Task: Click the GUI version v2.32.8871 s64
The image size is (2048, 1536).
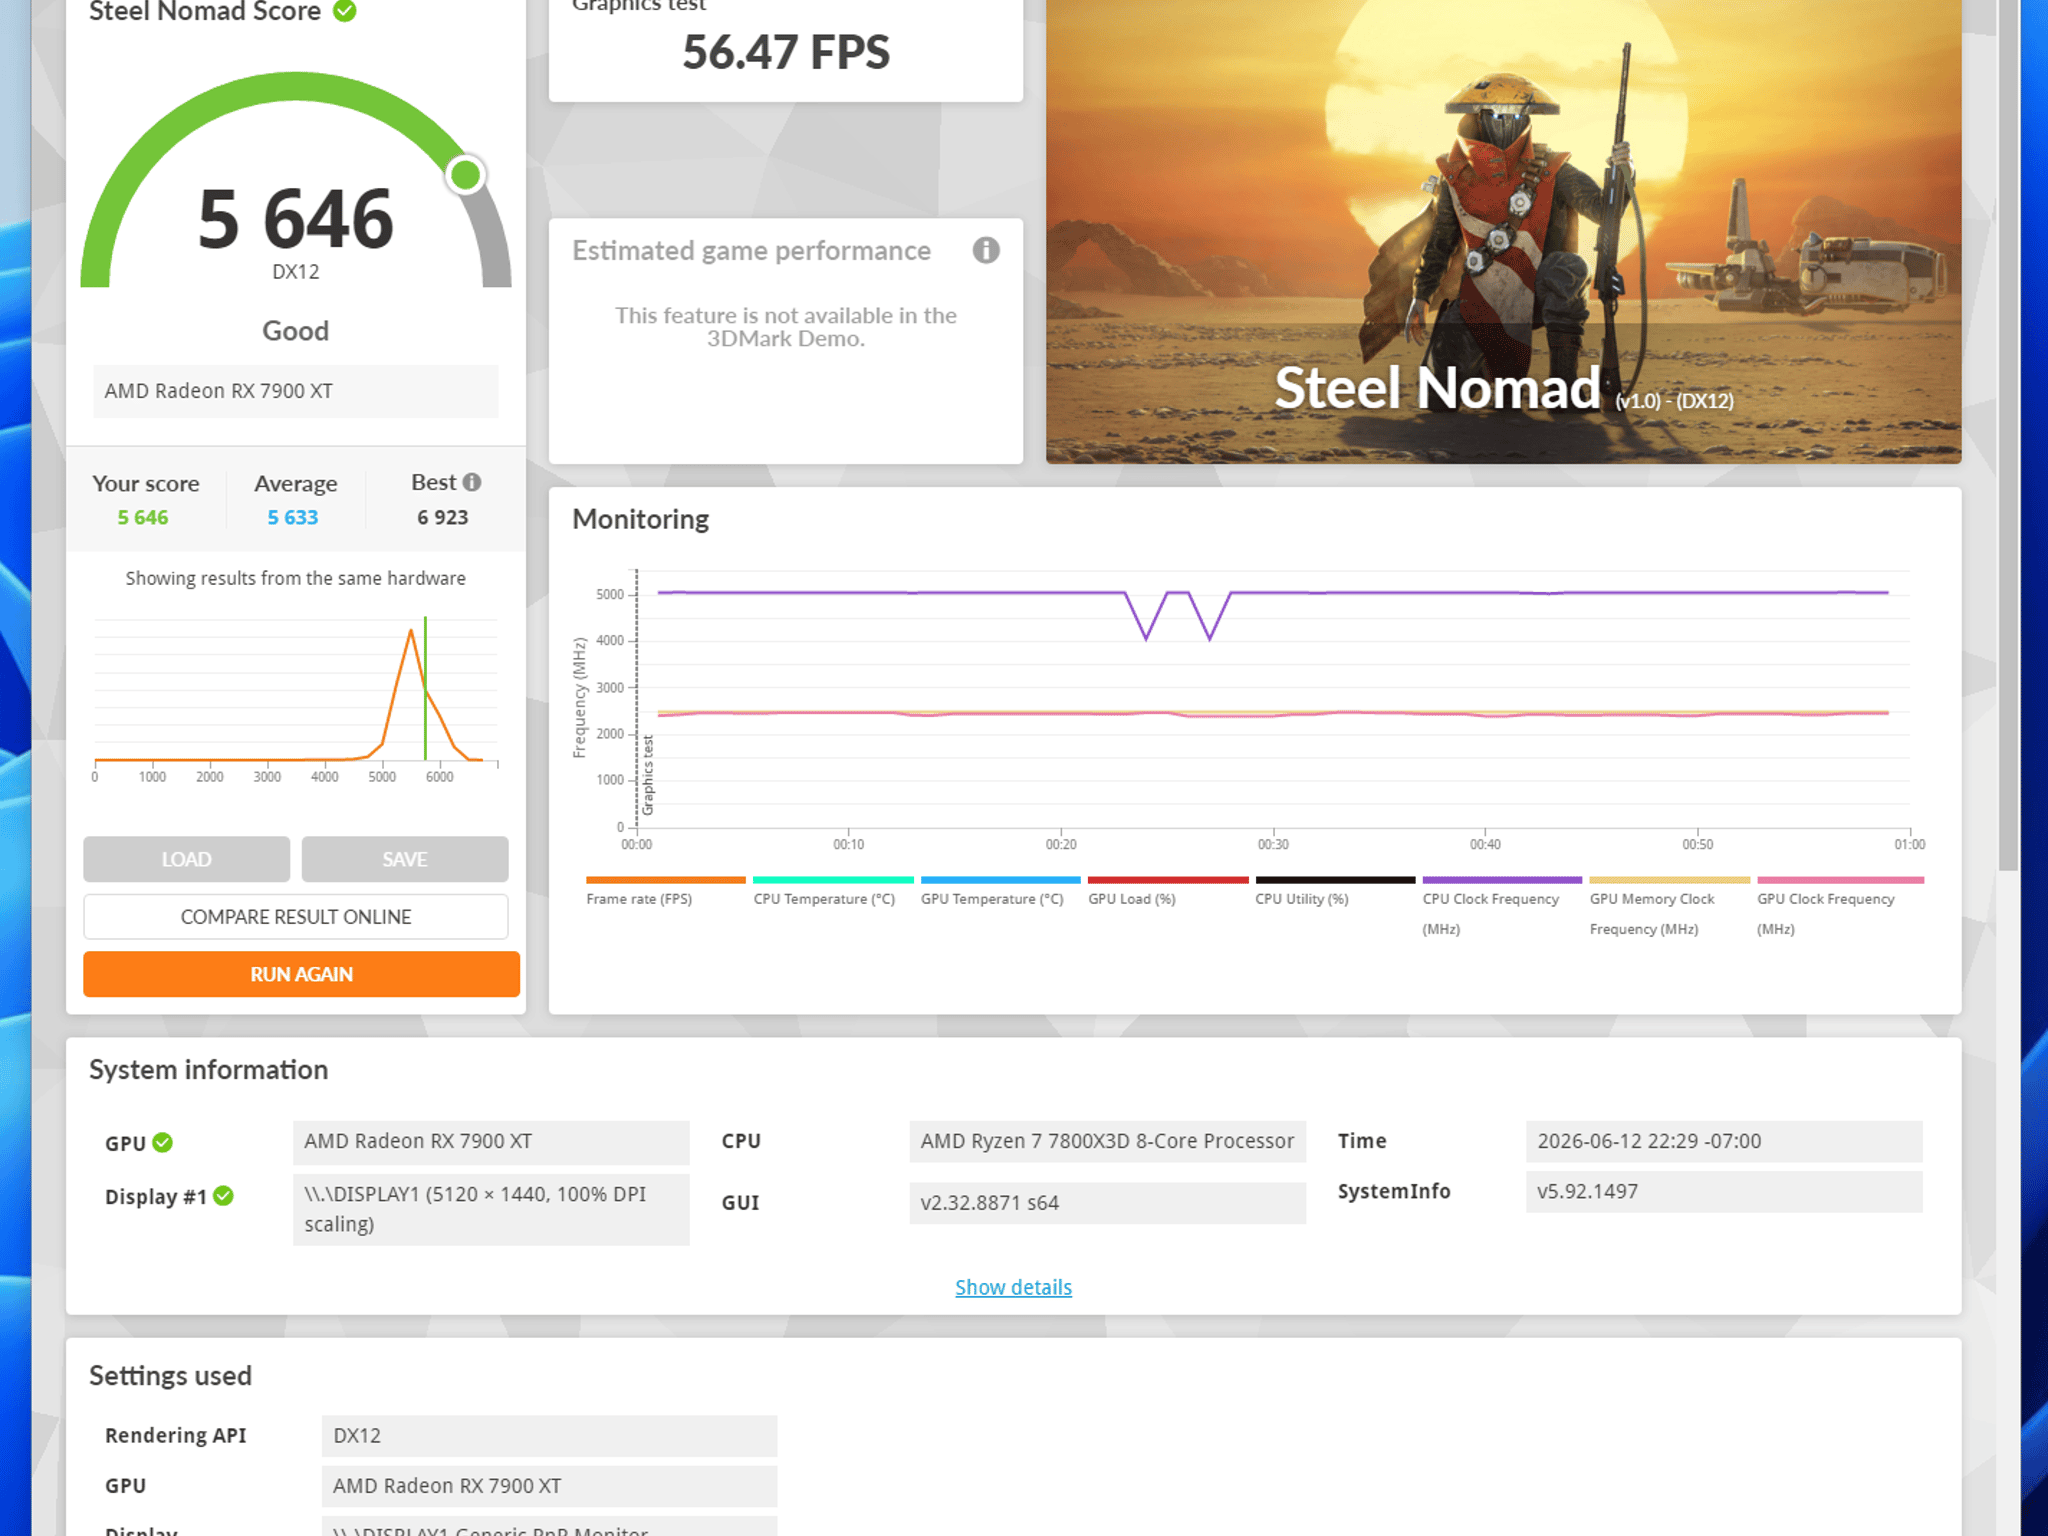Action: (1107, 1202)
